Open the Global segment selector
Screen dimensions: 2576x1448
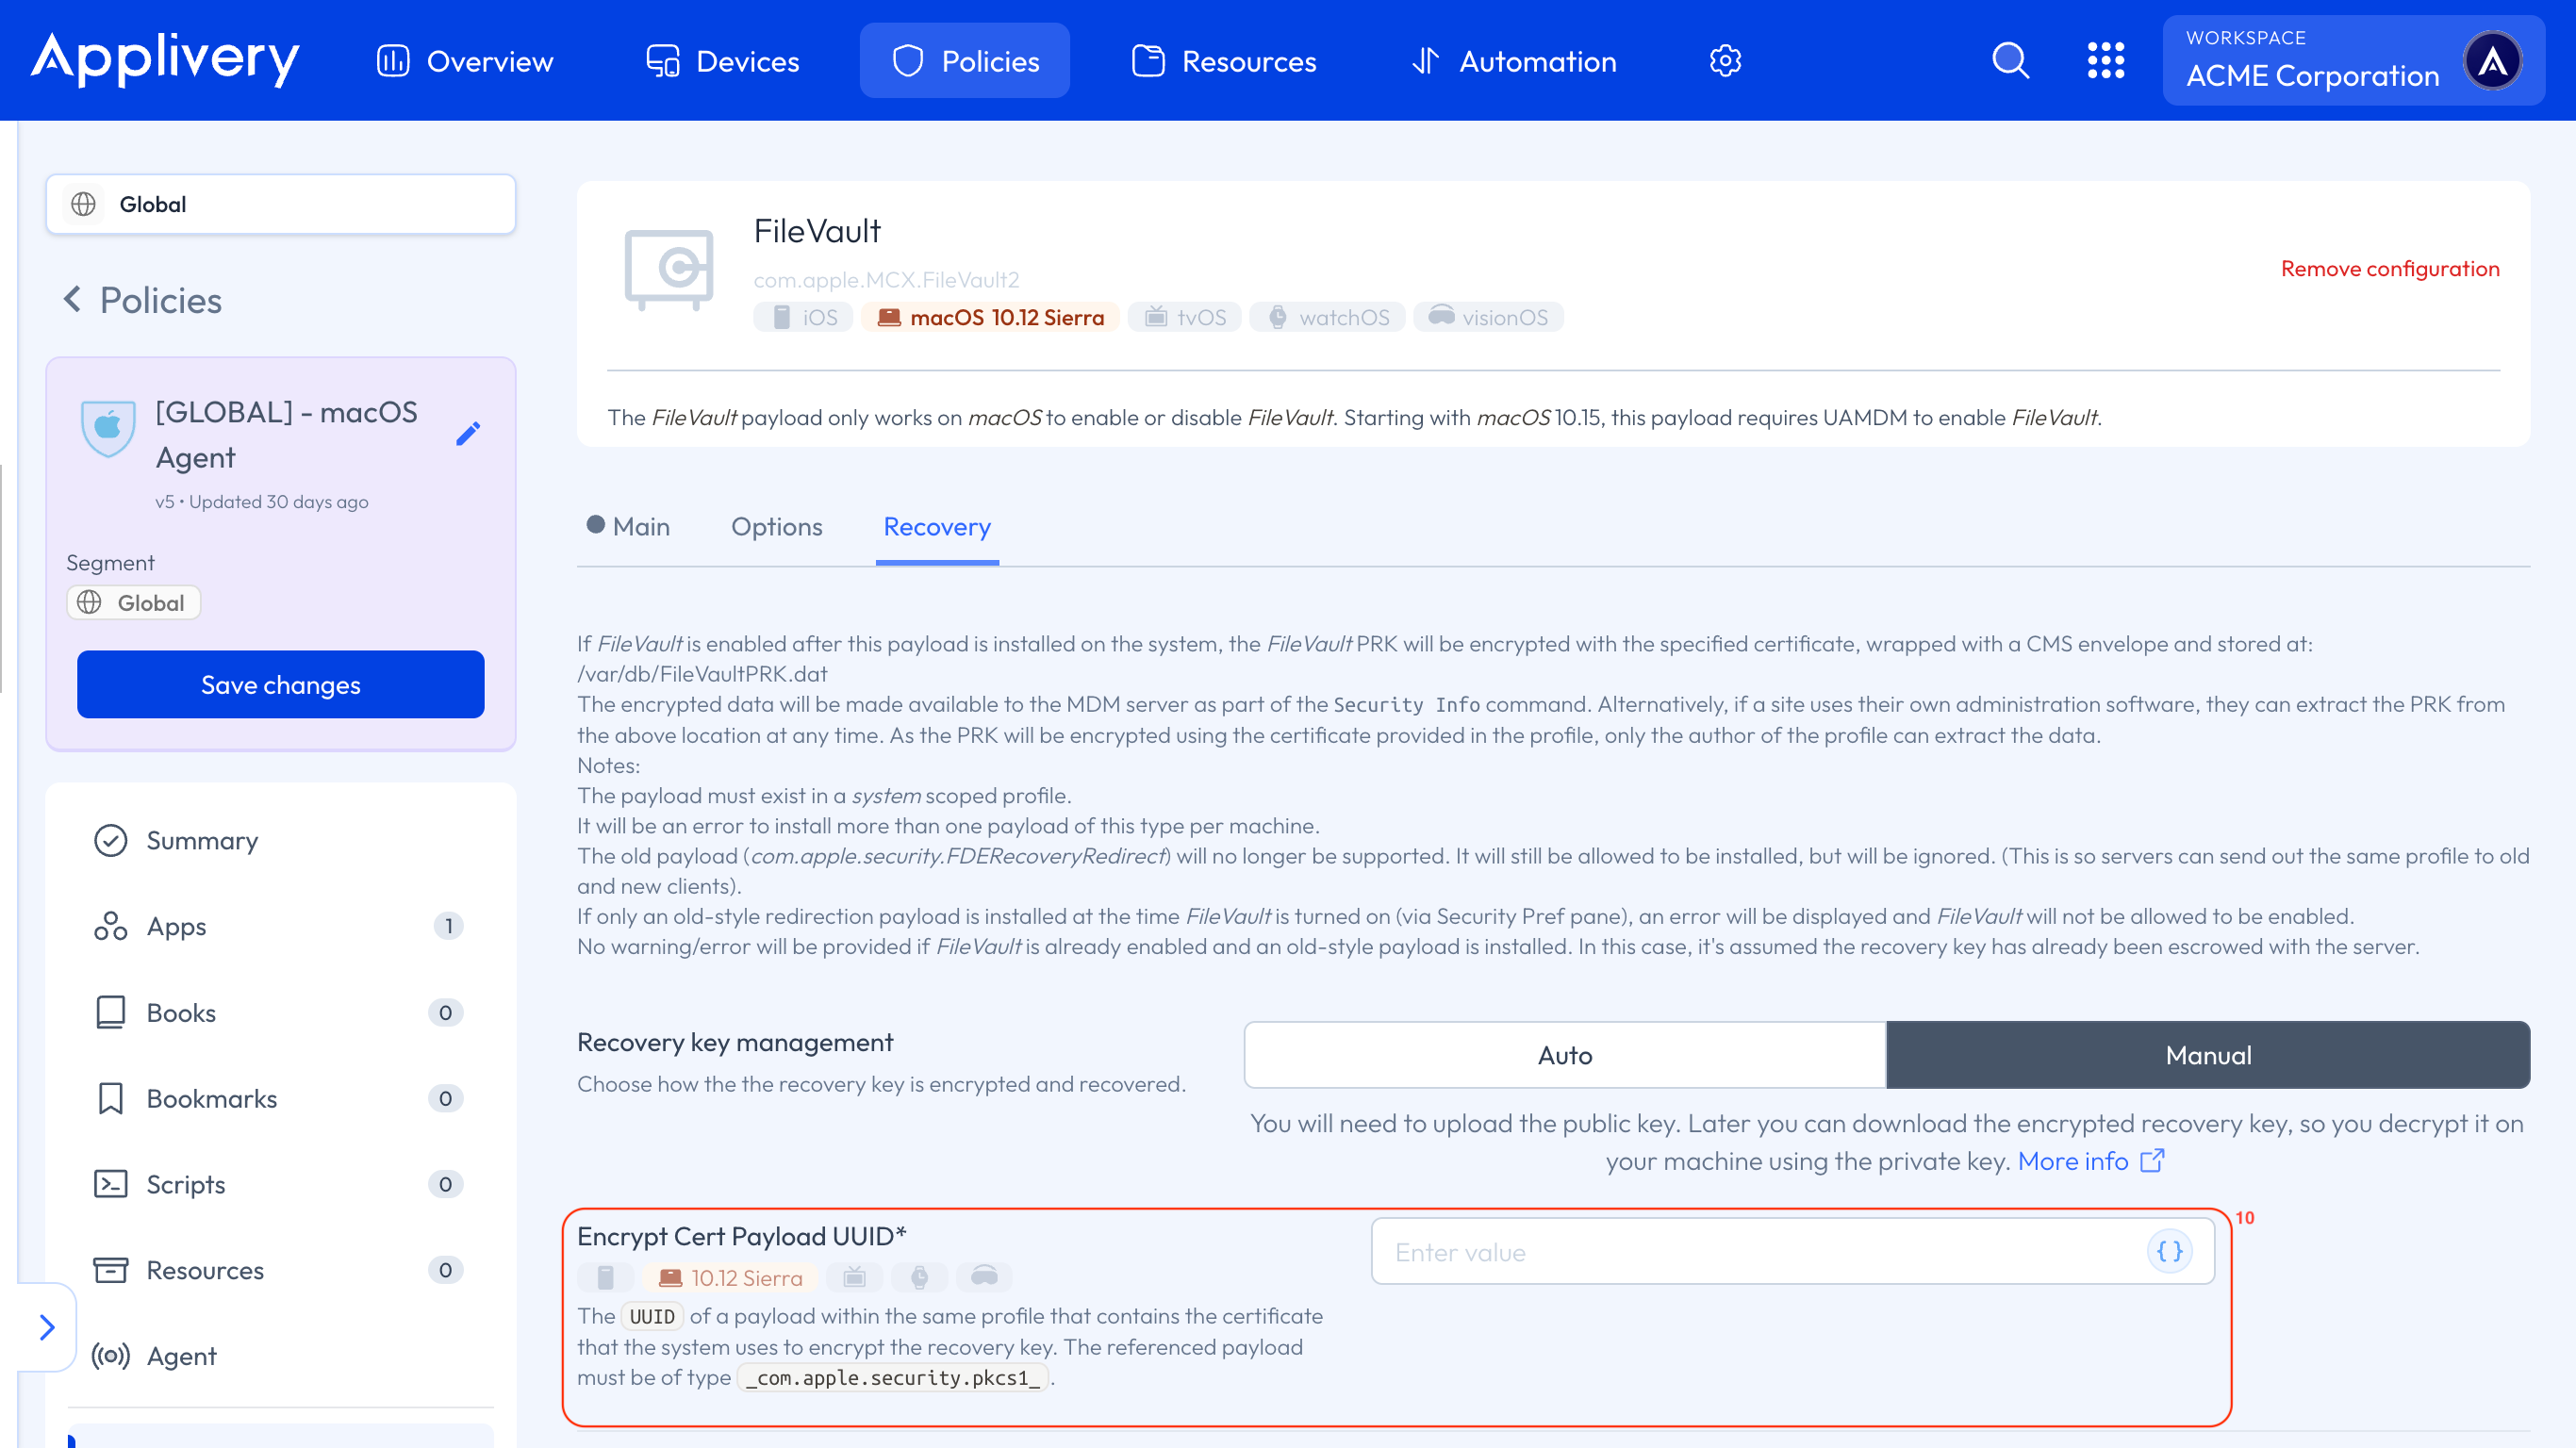coord(280,204)
